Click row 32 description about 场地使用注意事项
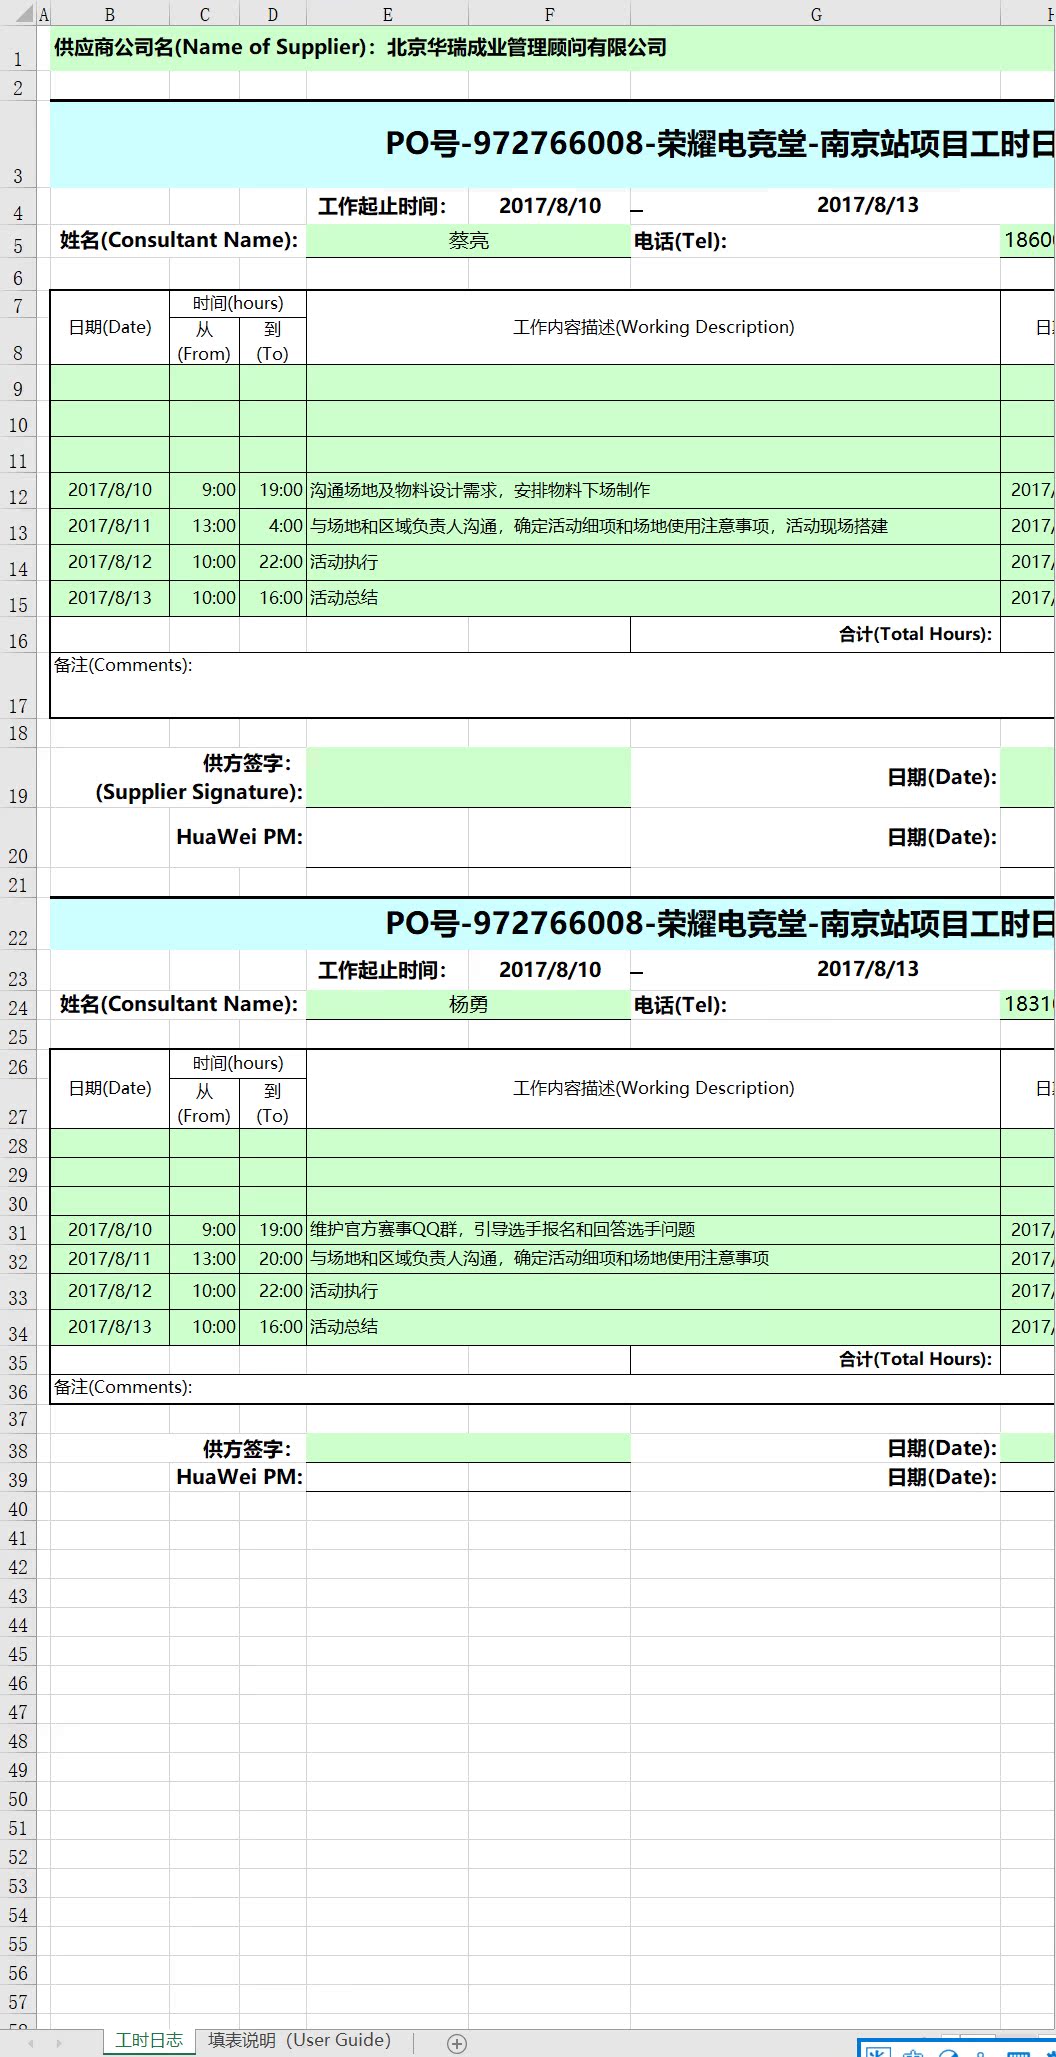 tap(653, 1259)
